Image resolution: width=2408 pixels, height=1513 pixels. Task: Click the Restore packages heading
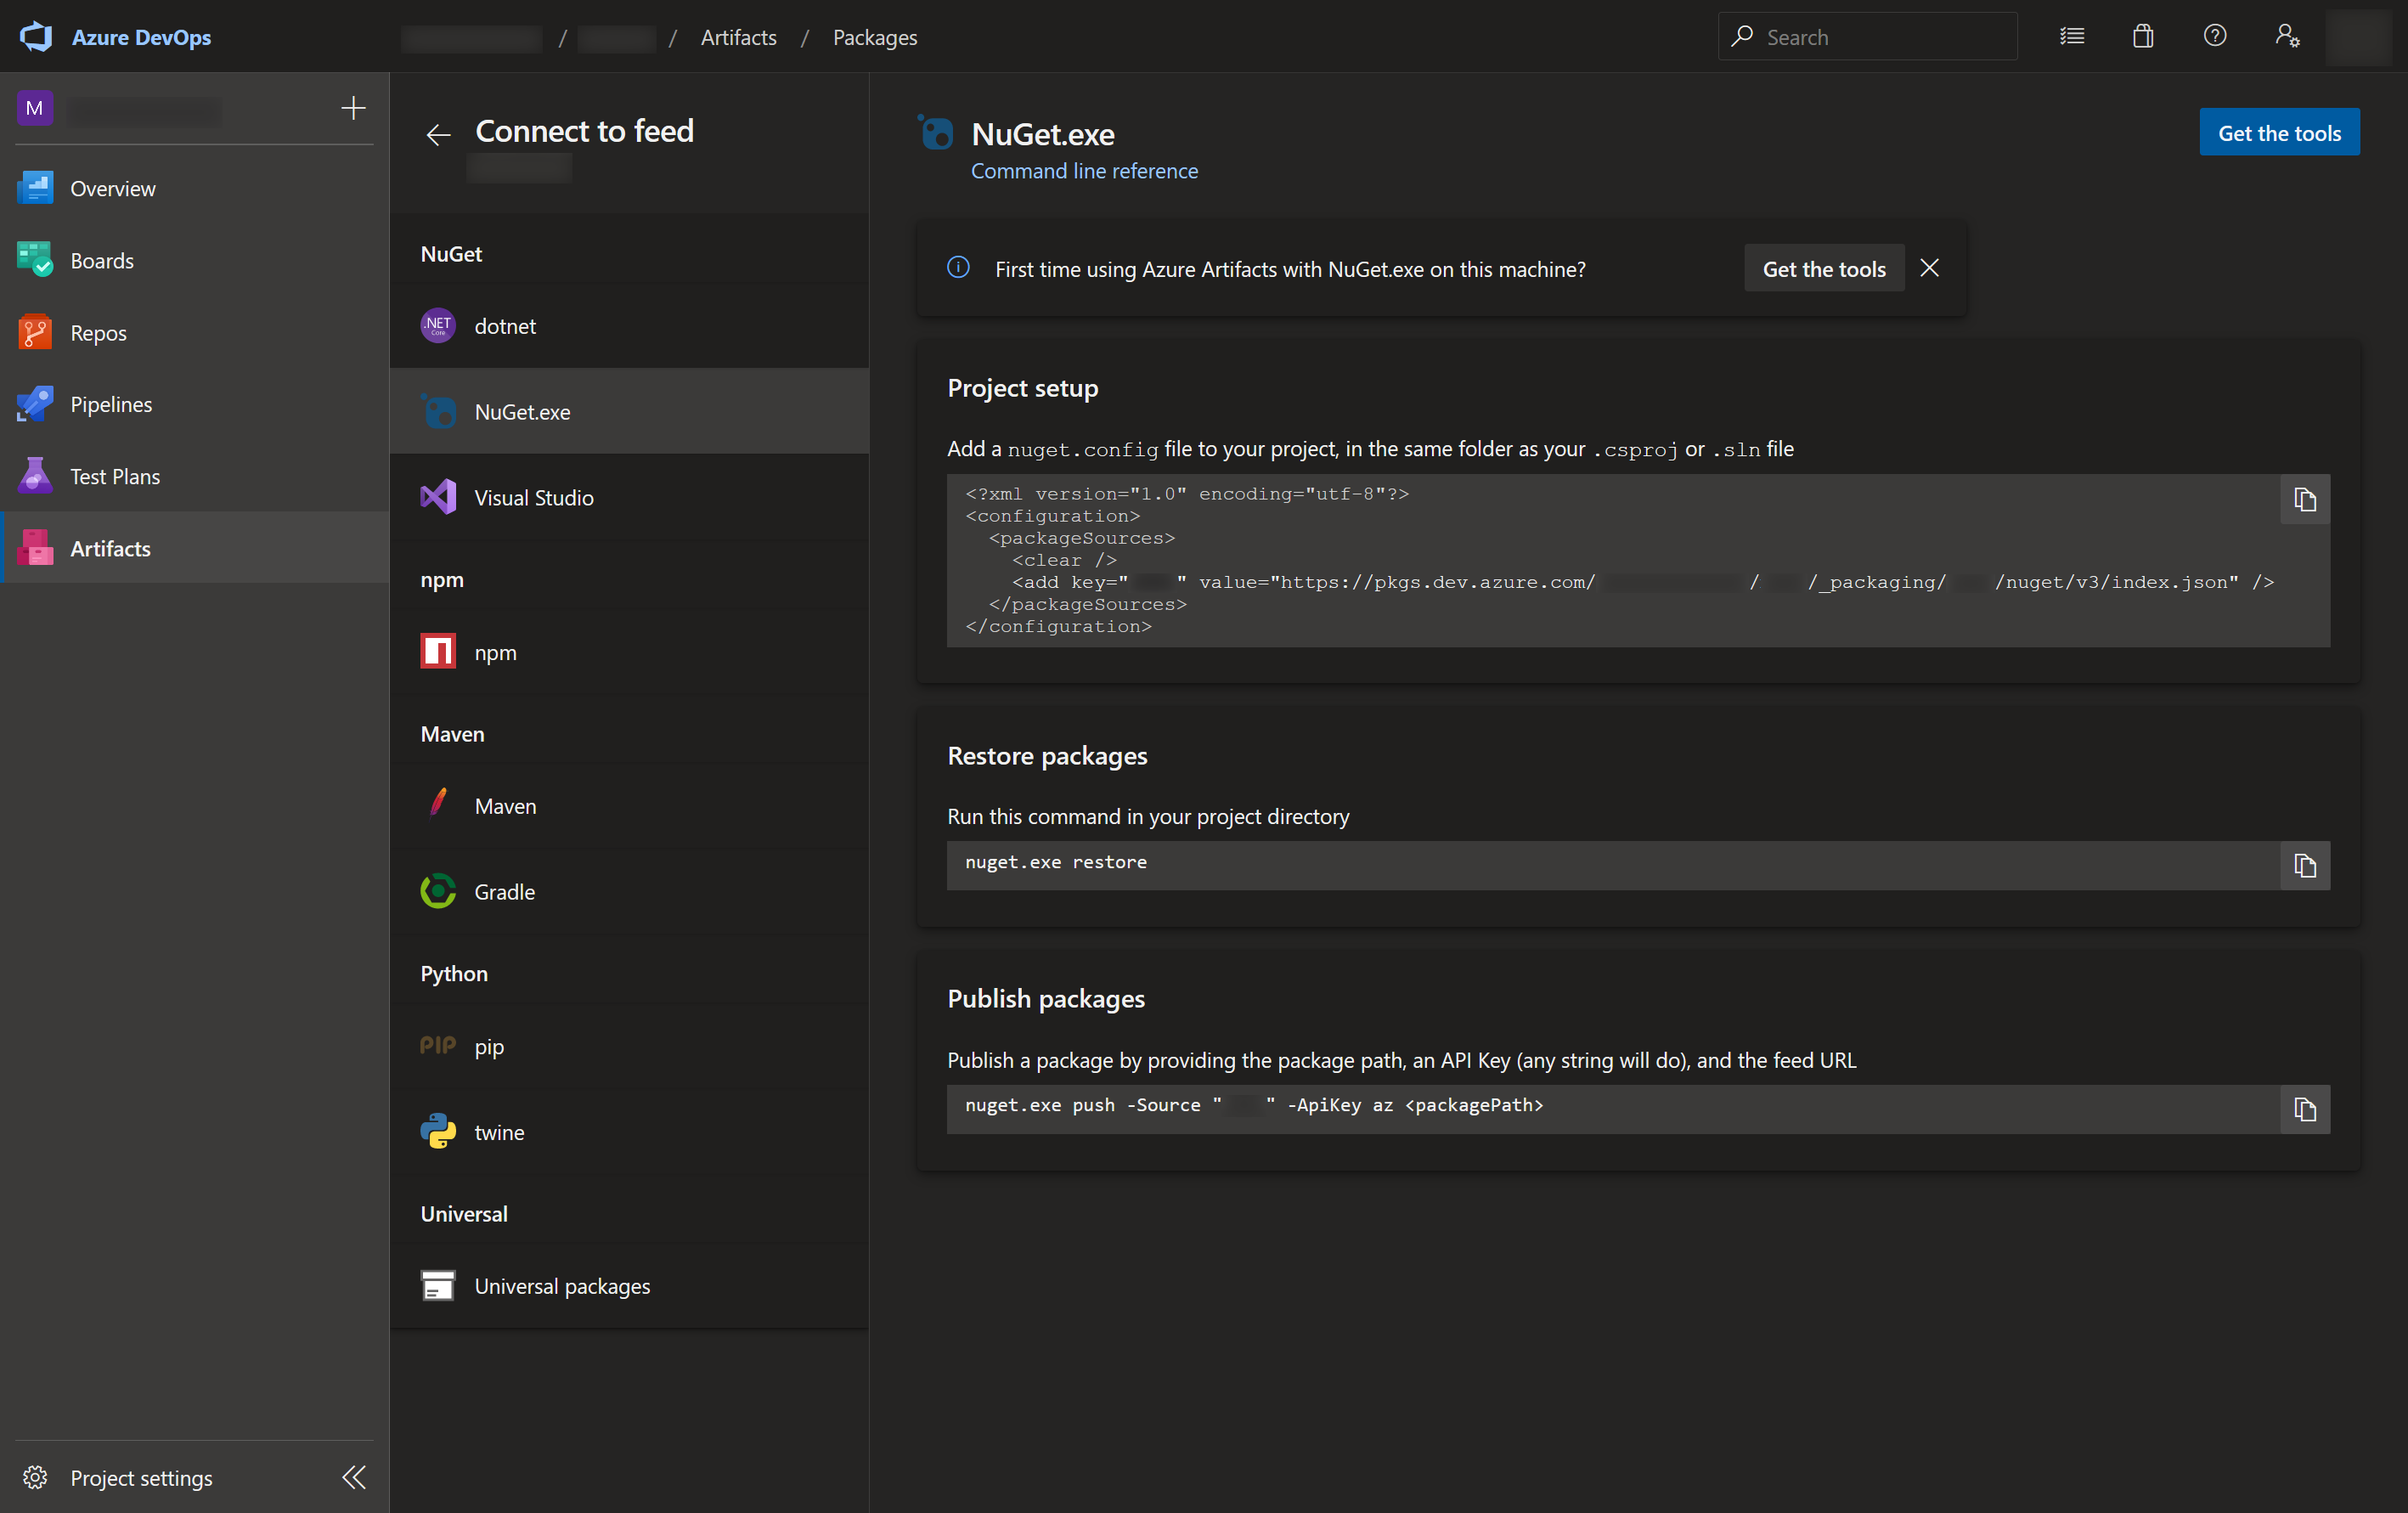point(1047,756)
